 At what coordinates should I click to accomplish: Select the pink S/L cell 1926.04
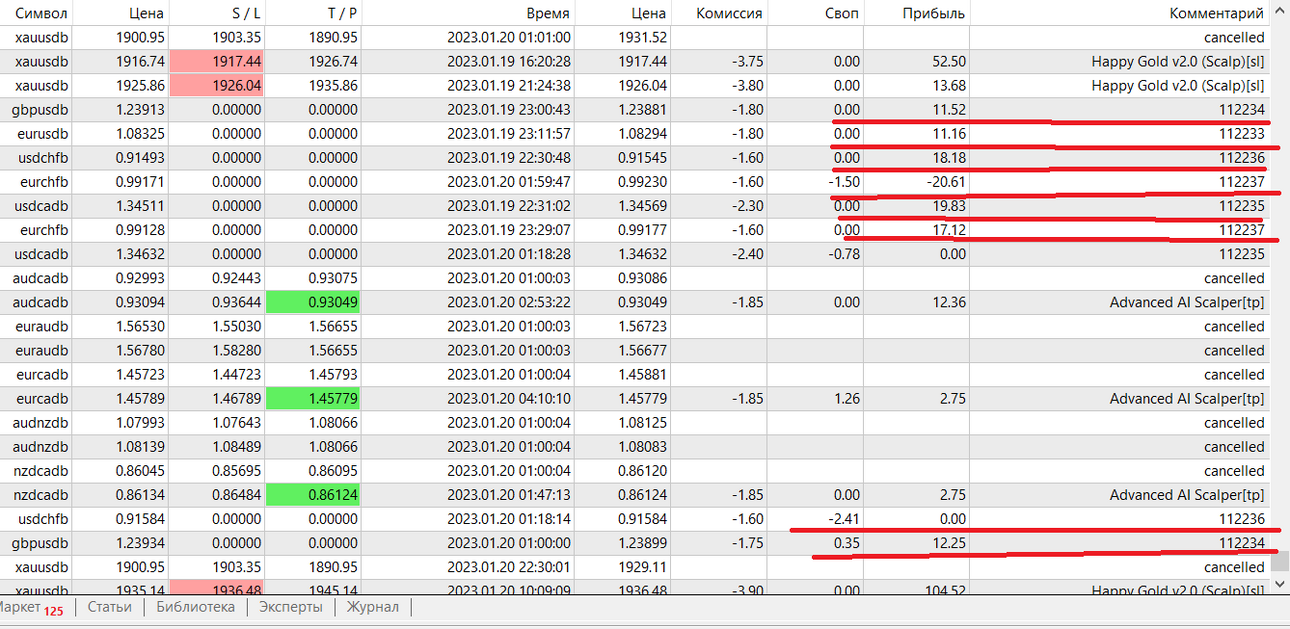219,86
